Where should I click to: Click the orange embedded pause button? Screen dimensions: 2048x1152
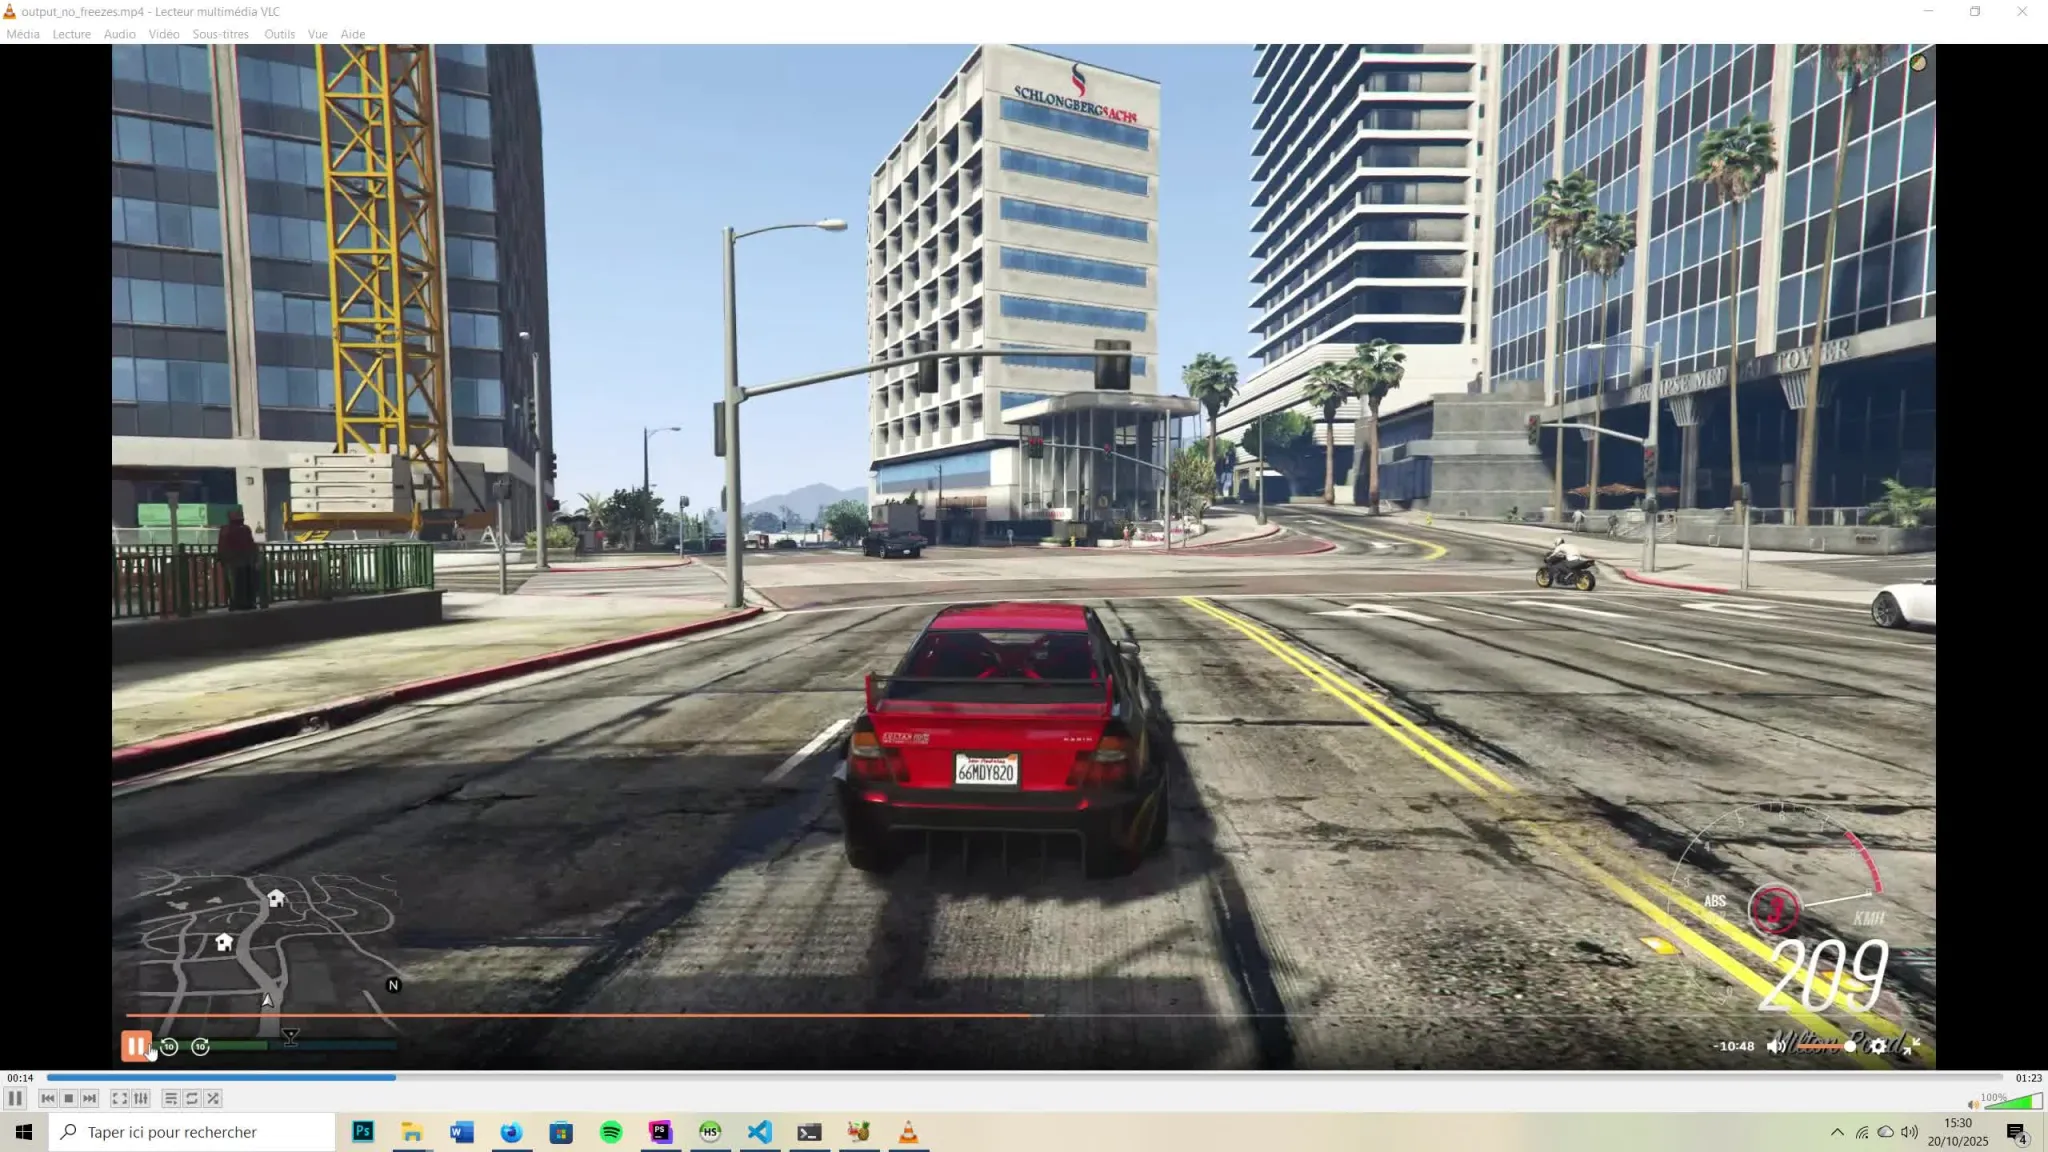[x=135, y=1046]
